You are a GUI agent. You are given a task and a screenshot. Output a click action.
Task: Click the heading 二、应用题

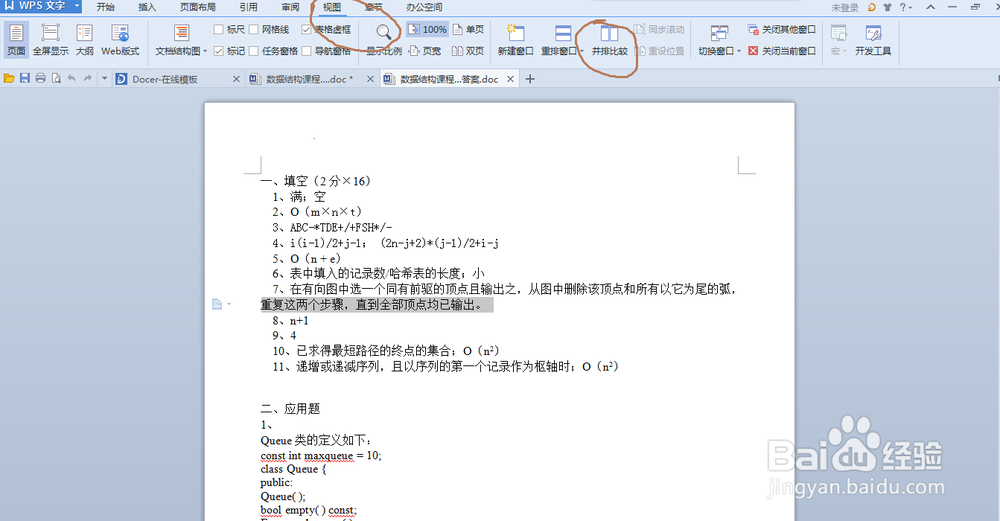290,408
